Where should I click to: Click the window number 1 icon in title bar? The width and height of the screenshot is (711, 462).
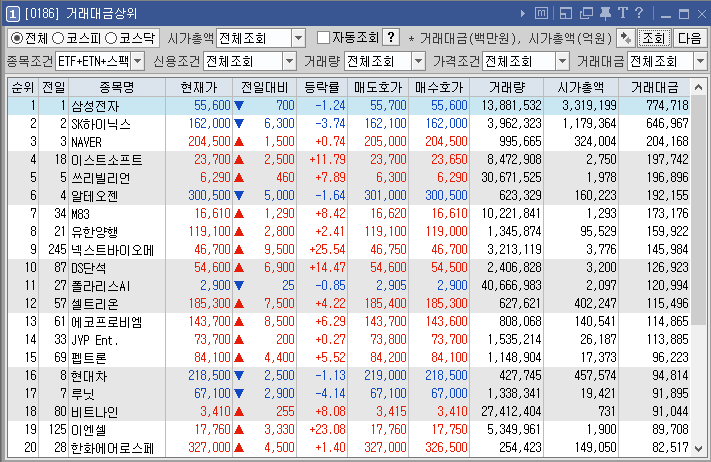[x=12, y=14]
